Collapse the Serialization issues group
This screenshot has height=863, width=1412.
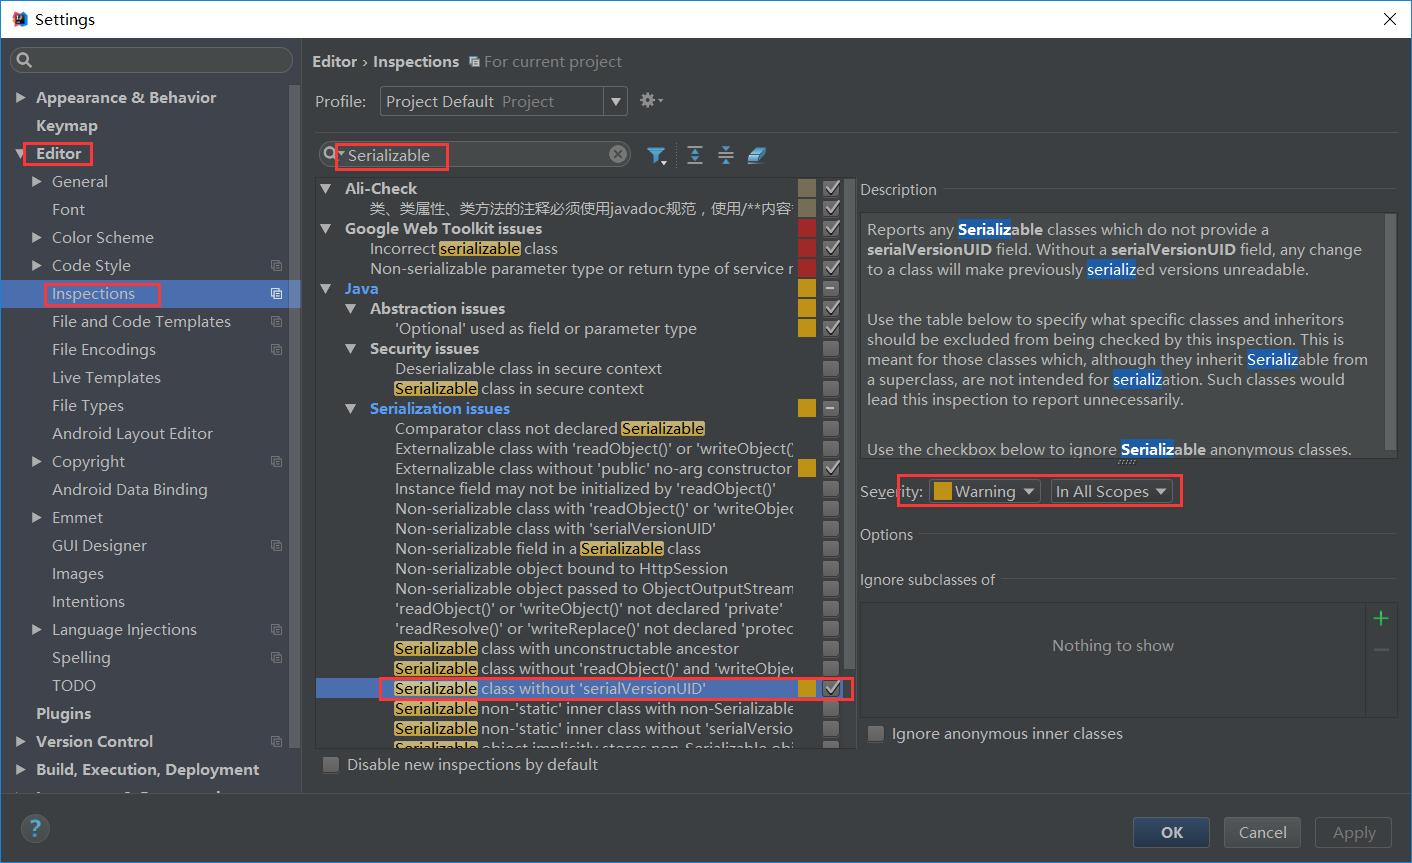351,408
